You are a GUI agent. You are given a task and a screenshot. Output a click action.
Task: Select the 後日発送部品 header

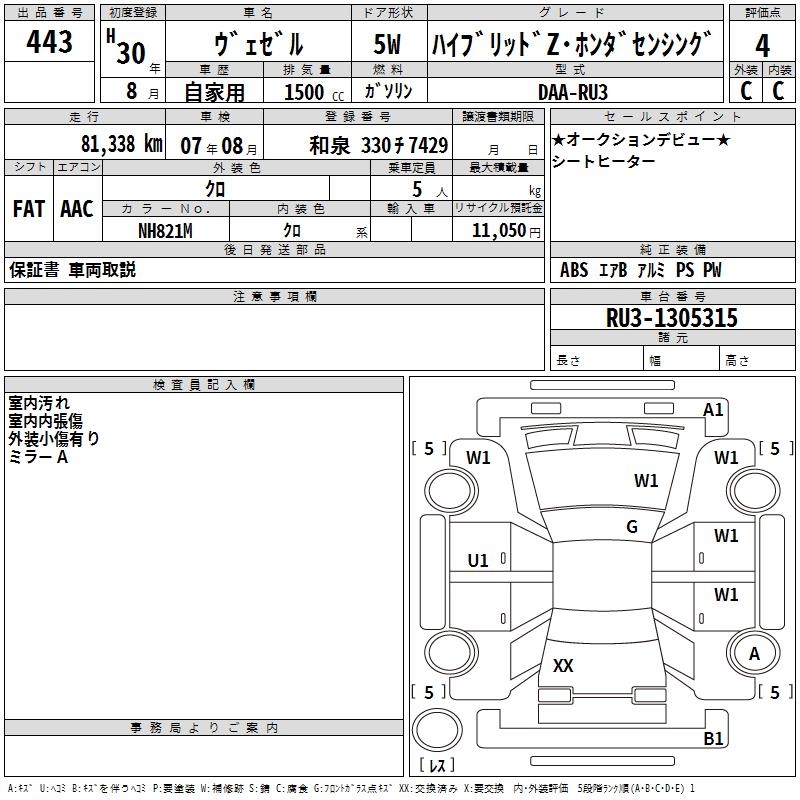tap(274, 249)
